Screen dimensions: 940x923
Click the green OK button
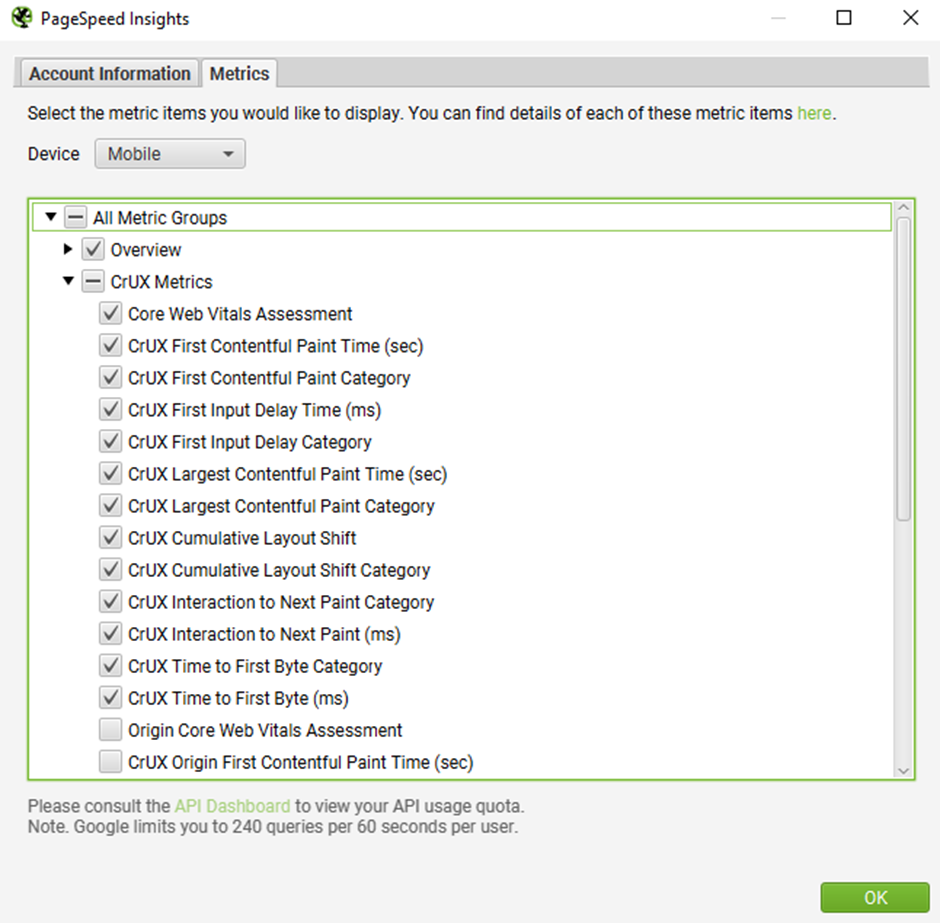click(x=875, y=897)
